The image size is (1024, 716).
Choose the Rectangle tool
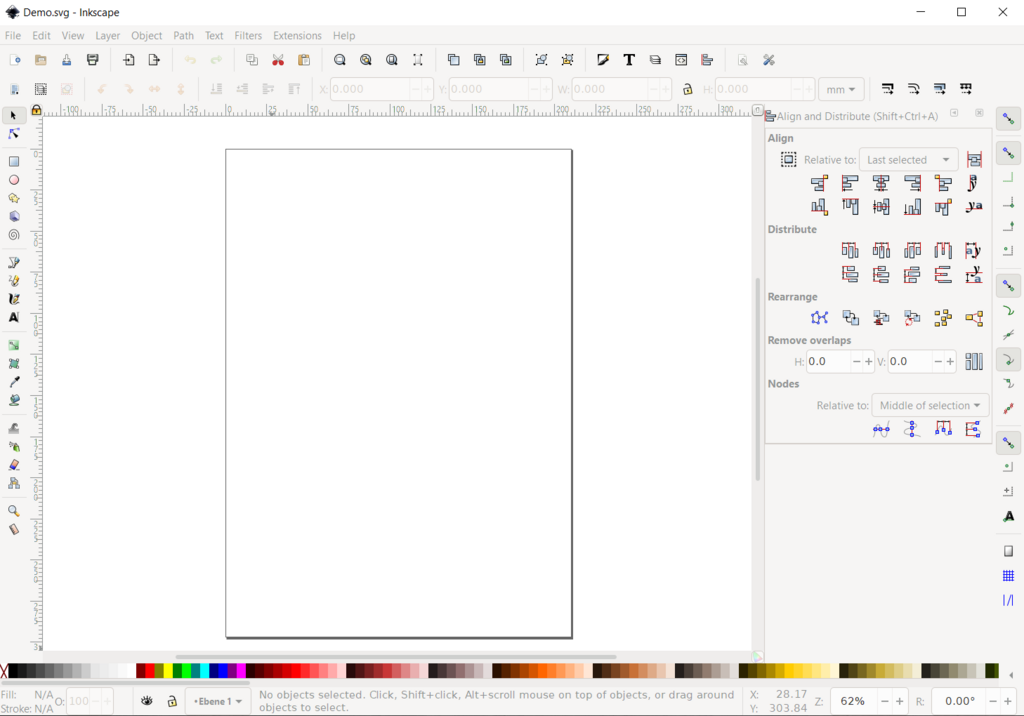(x=13, y=161)
